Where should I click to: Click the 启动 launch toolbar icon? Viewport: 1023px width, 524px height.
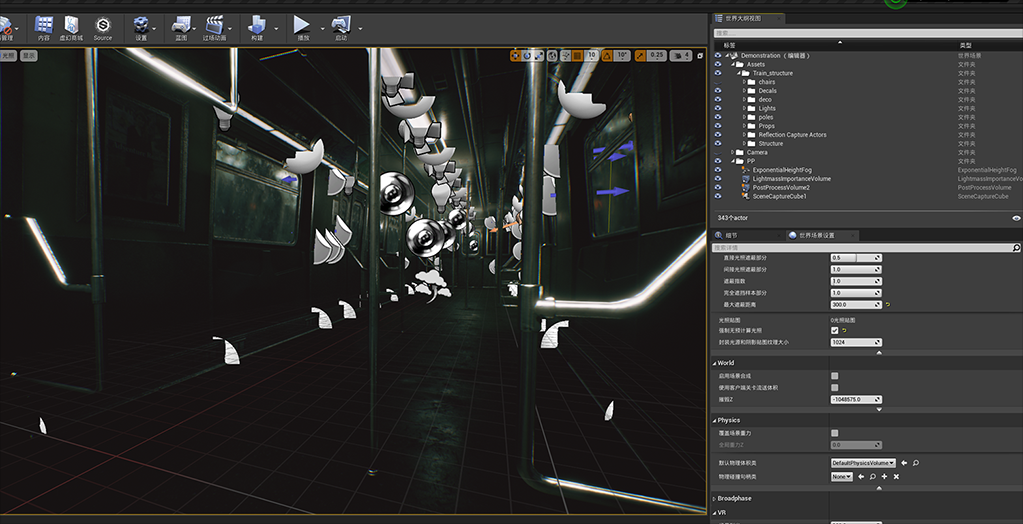pyautogui.click(x=342, y=25)
